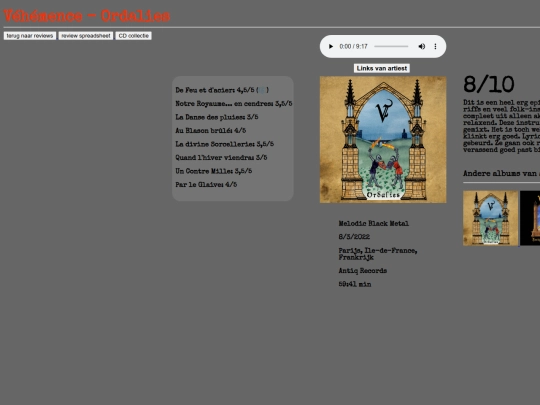Select track 'Par le Glaive: 4/5'
Image resolution: width=540 pixels, height=405 pixels.
tap(206, 185)
